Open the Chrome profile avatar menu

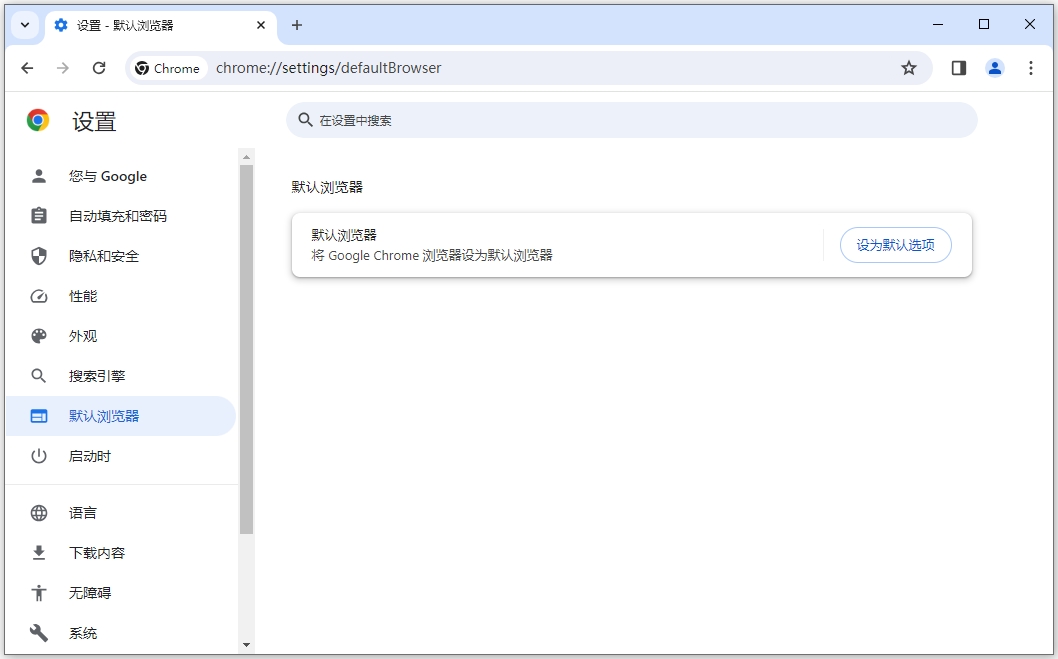coord(994,67)
